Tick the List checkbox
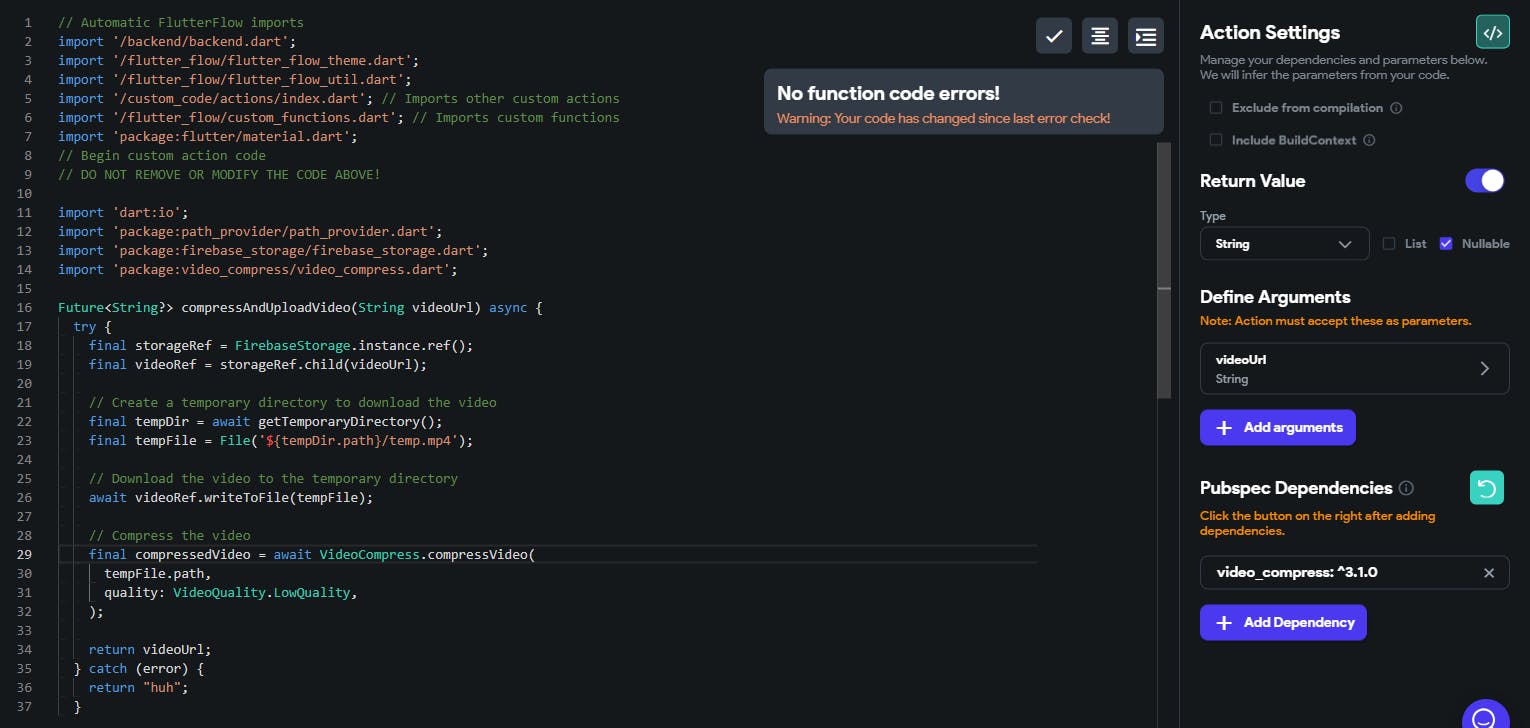The height and width of the screenshot is (728, 1530). tap(1389, 244)
